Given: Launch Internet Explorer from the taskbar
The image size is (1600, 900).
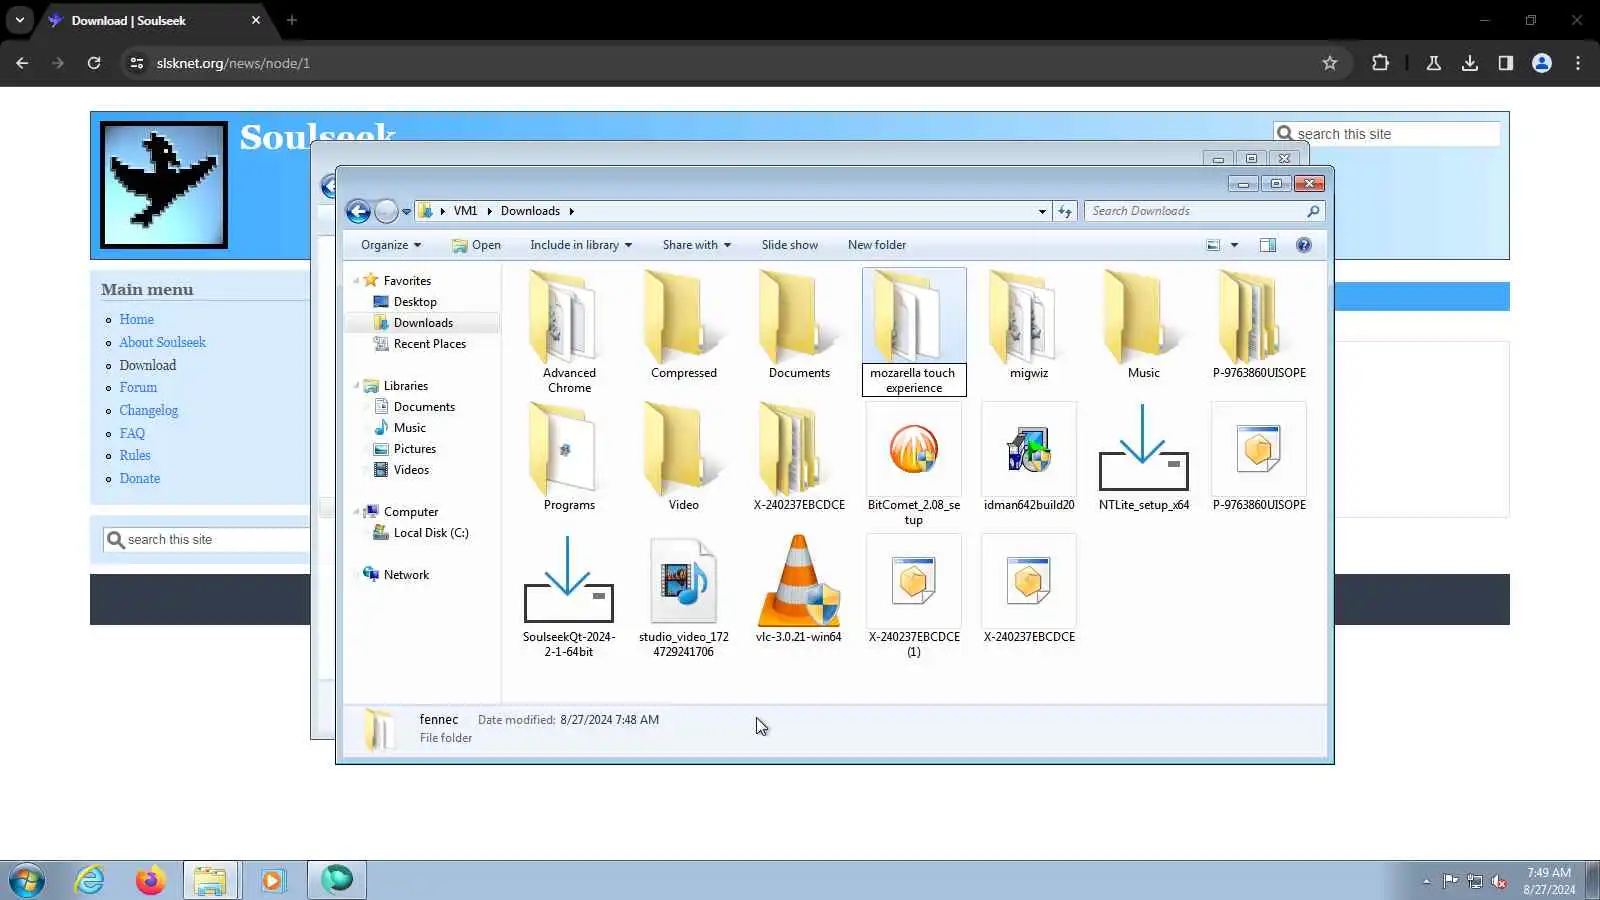Looking at the screenshot, I should [90, 880].
